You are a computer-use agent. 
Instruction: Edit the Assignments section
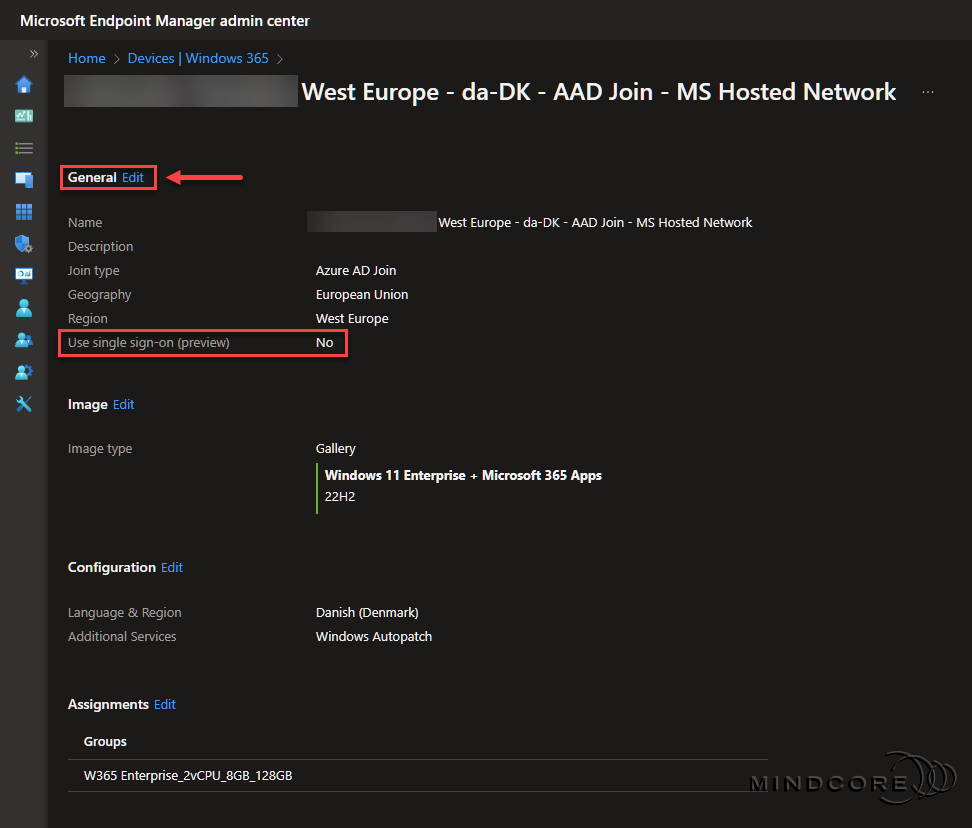click(x=165, y=704)
